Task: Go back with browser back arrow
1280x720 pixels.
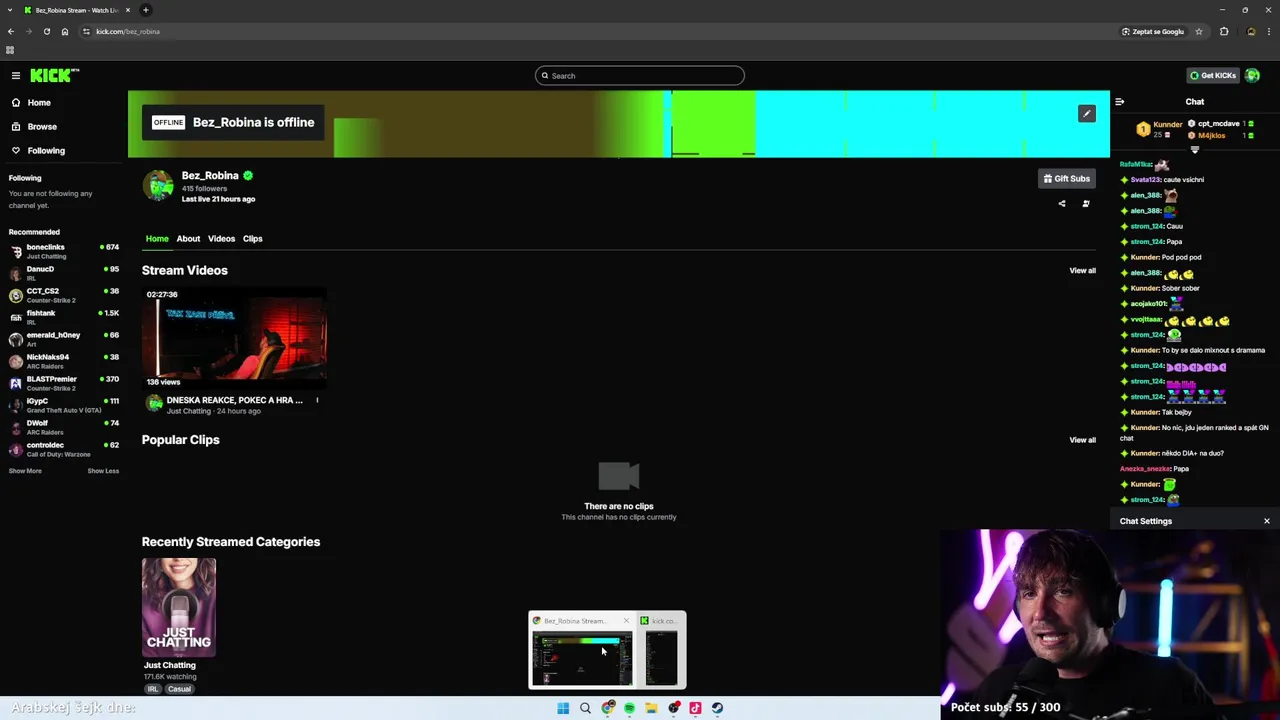Action: [11, 31]
